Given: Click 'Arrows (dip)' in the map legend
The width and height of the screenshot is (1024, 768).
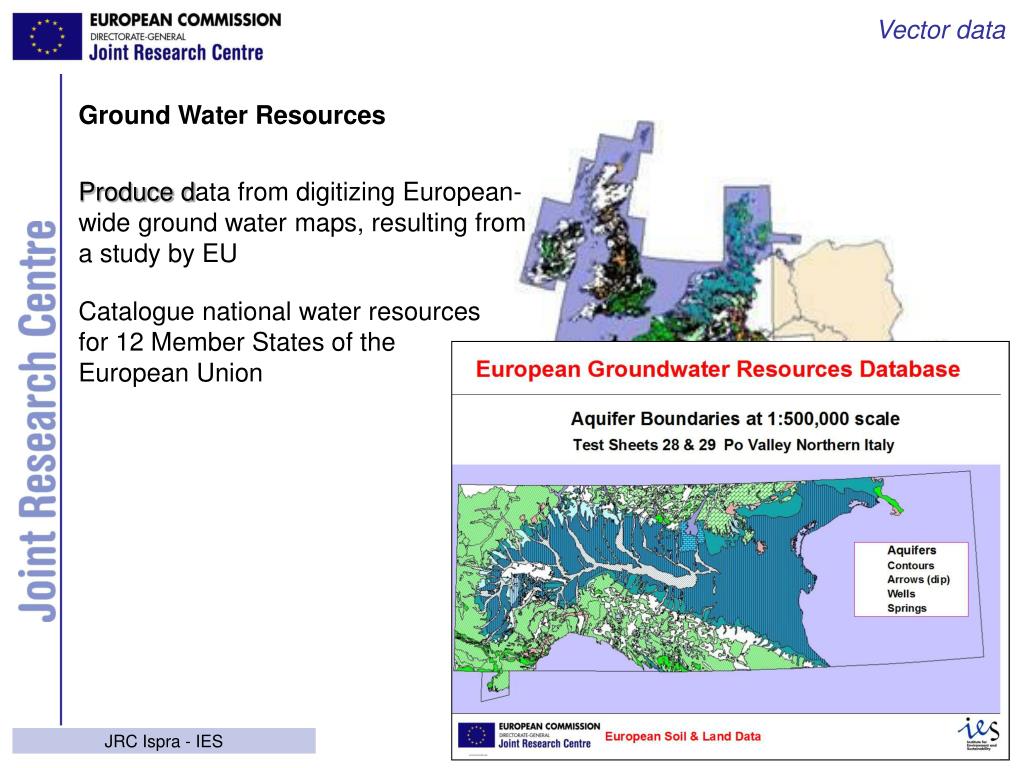Looking at the screenshot, I should coord(918,579).
